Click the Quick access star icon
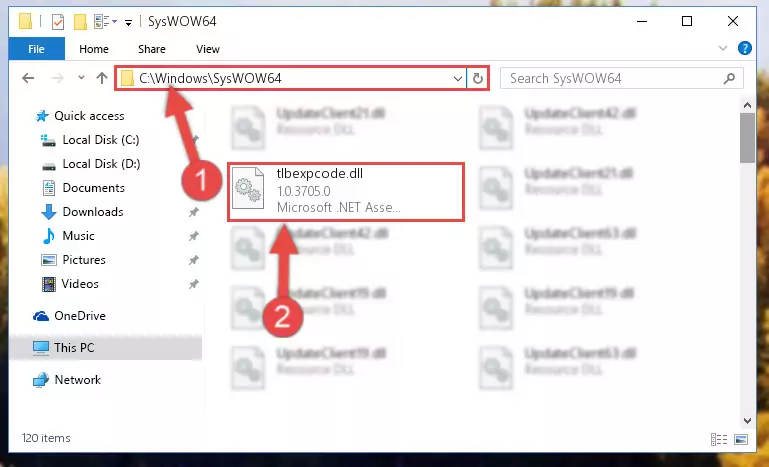 click(x=42, y=116)
